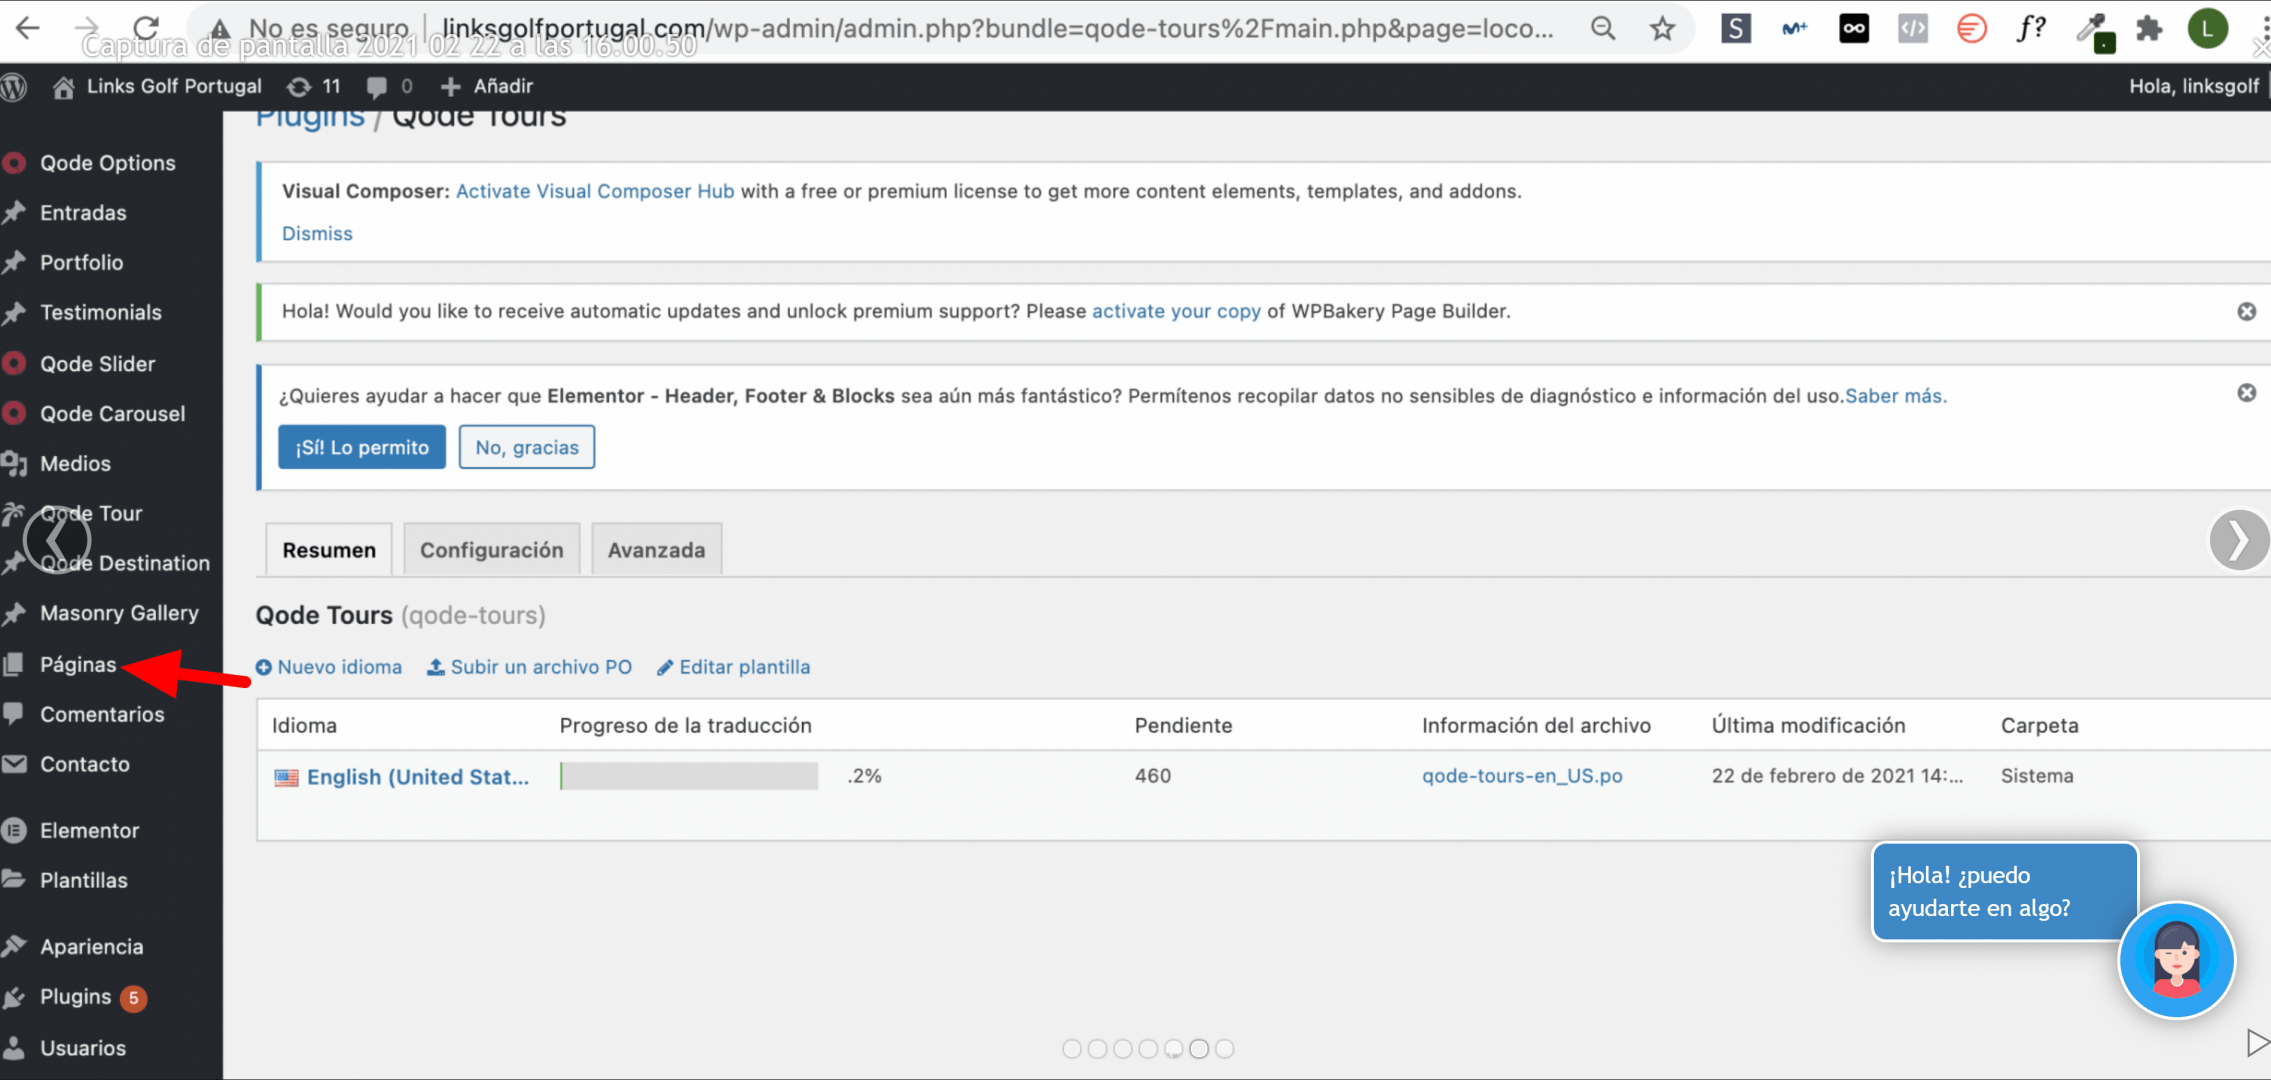2271x1080 pixels.
Task: Sort by Última modificación column header
Action: point(1808,725)
